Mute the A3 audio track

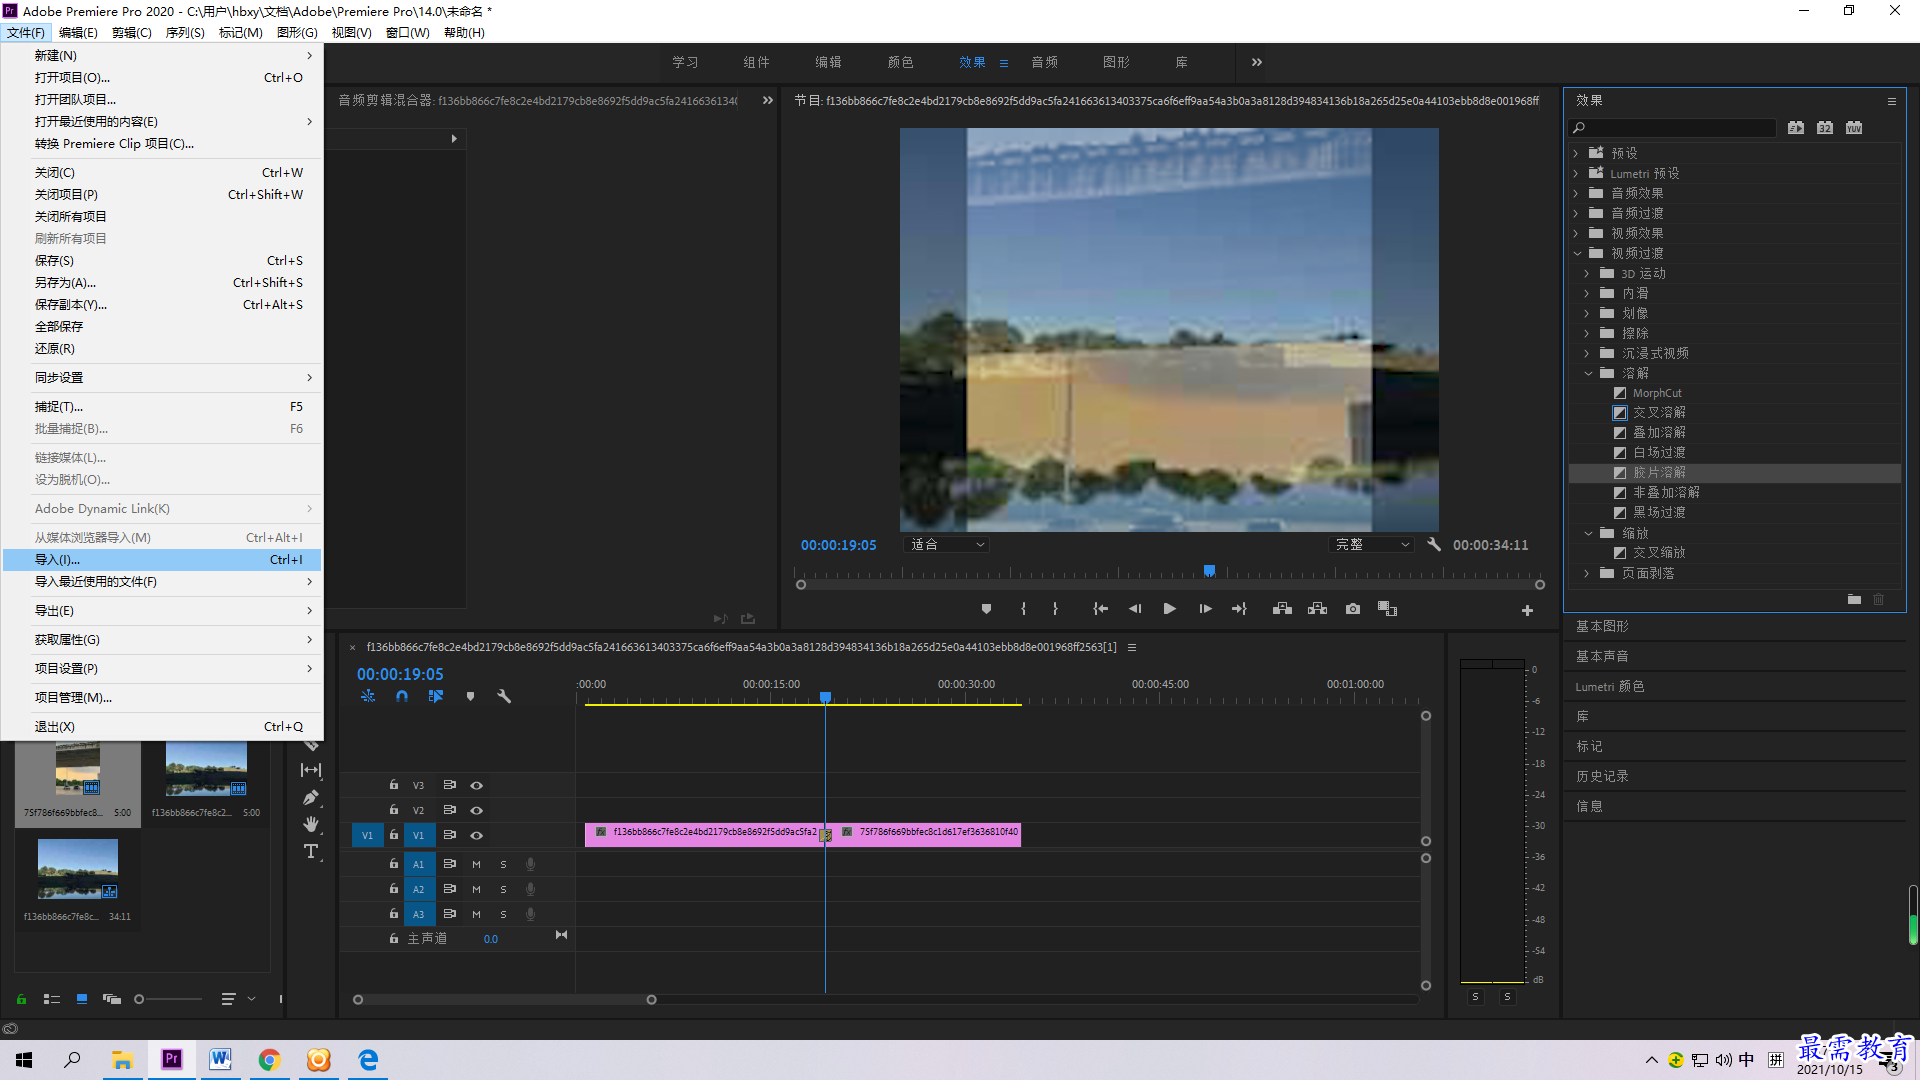[476, 914]
